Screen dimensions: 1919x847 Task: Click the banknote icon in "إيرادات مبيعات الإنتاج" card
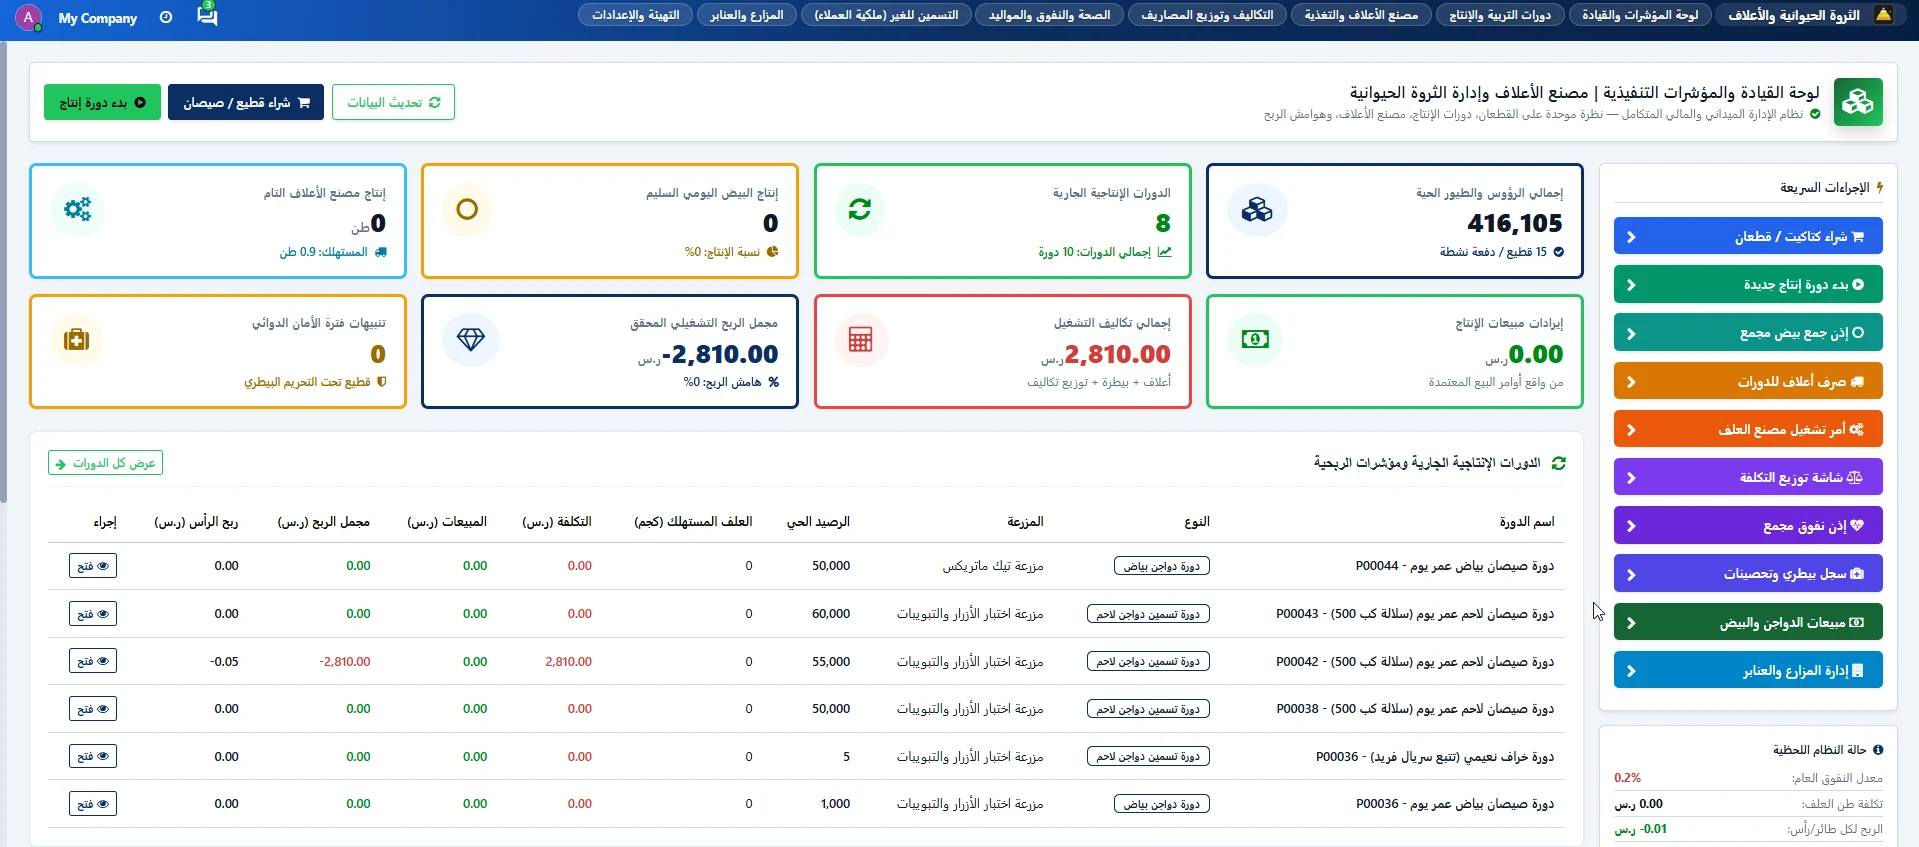pyautogui.click(x=1255, y=340)
